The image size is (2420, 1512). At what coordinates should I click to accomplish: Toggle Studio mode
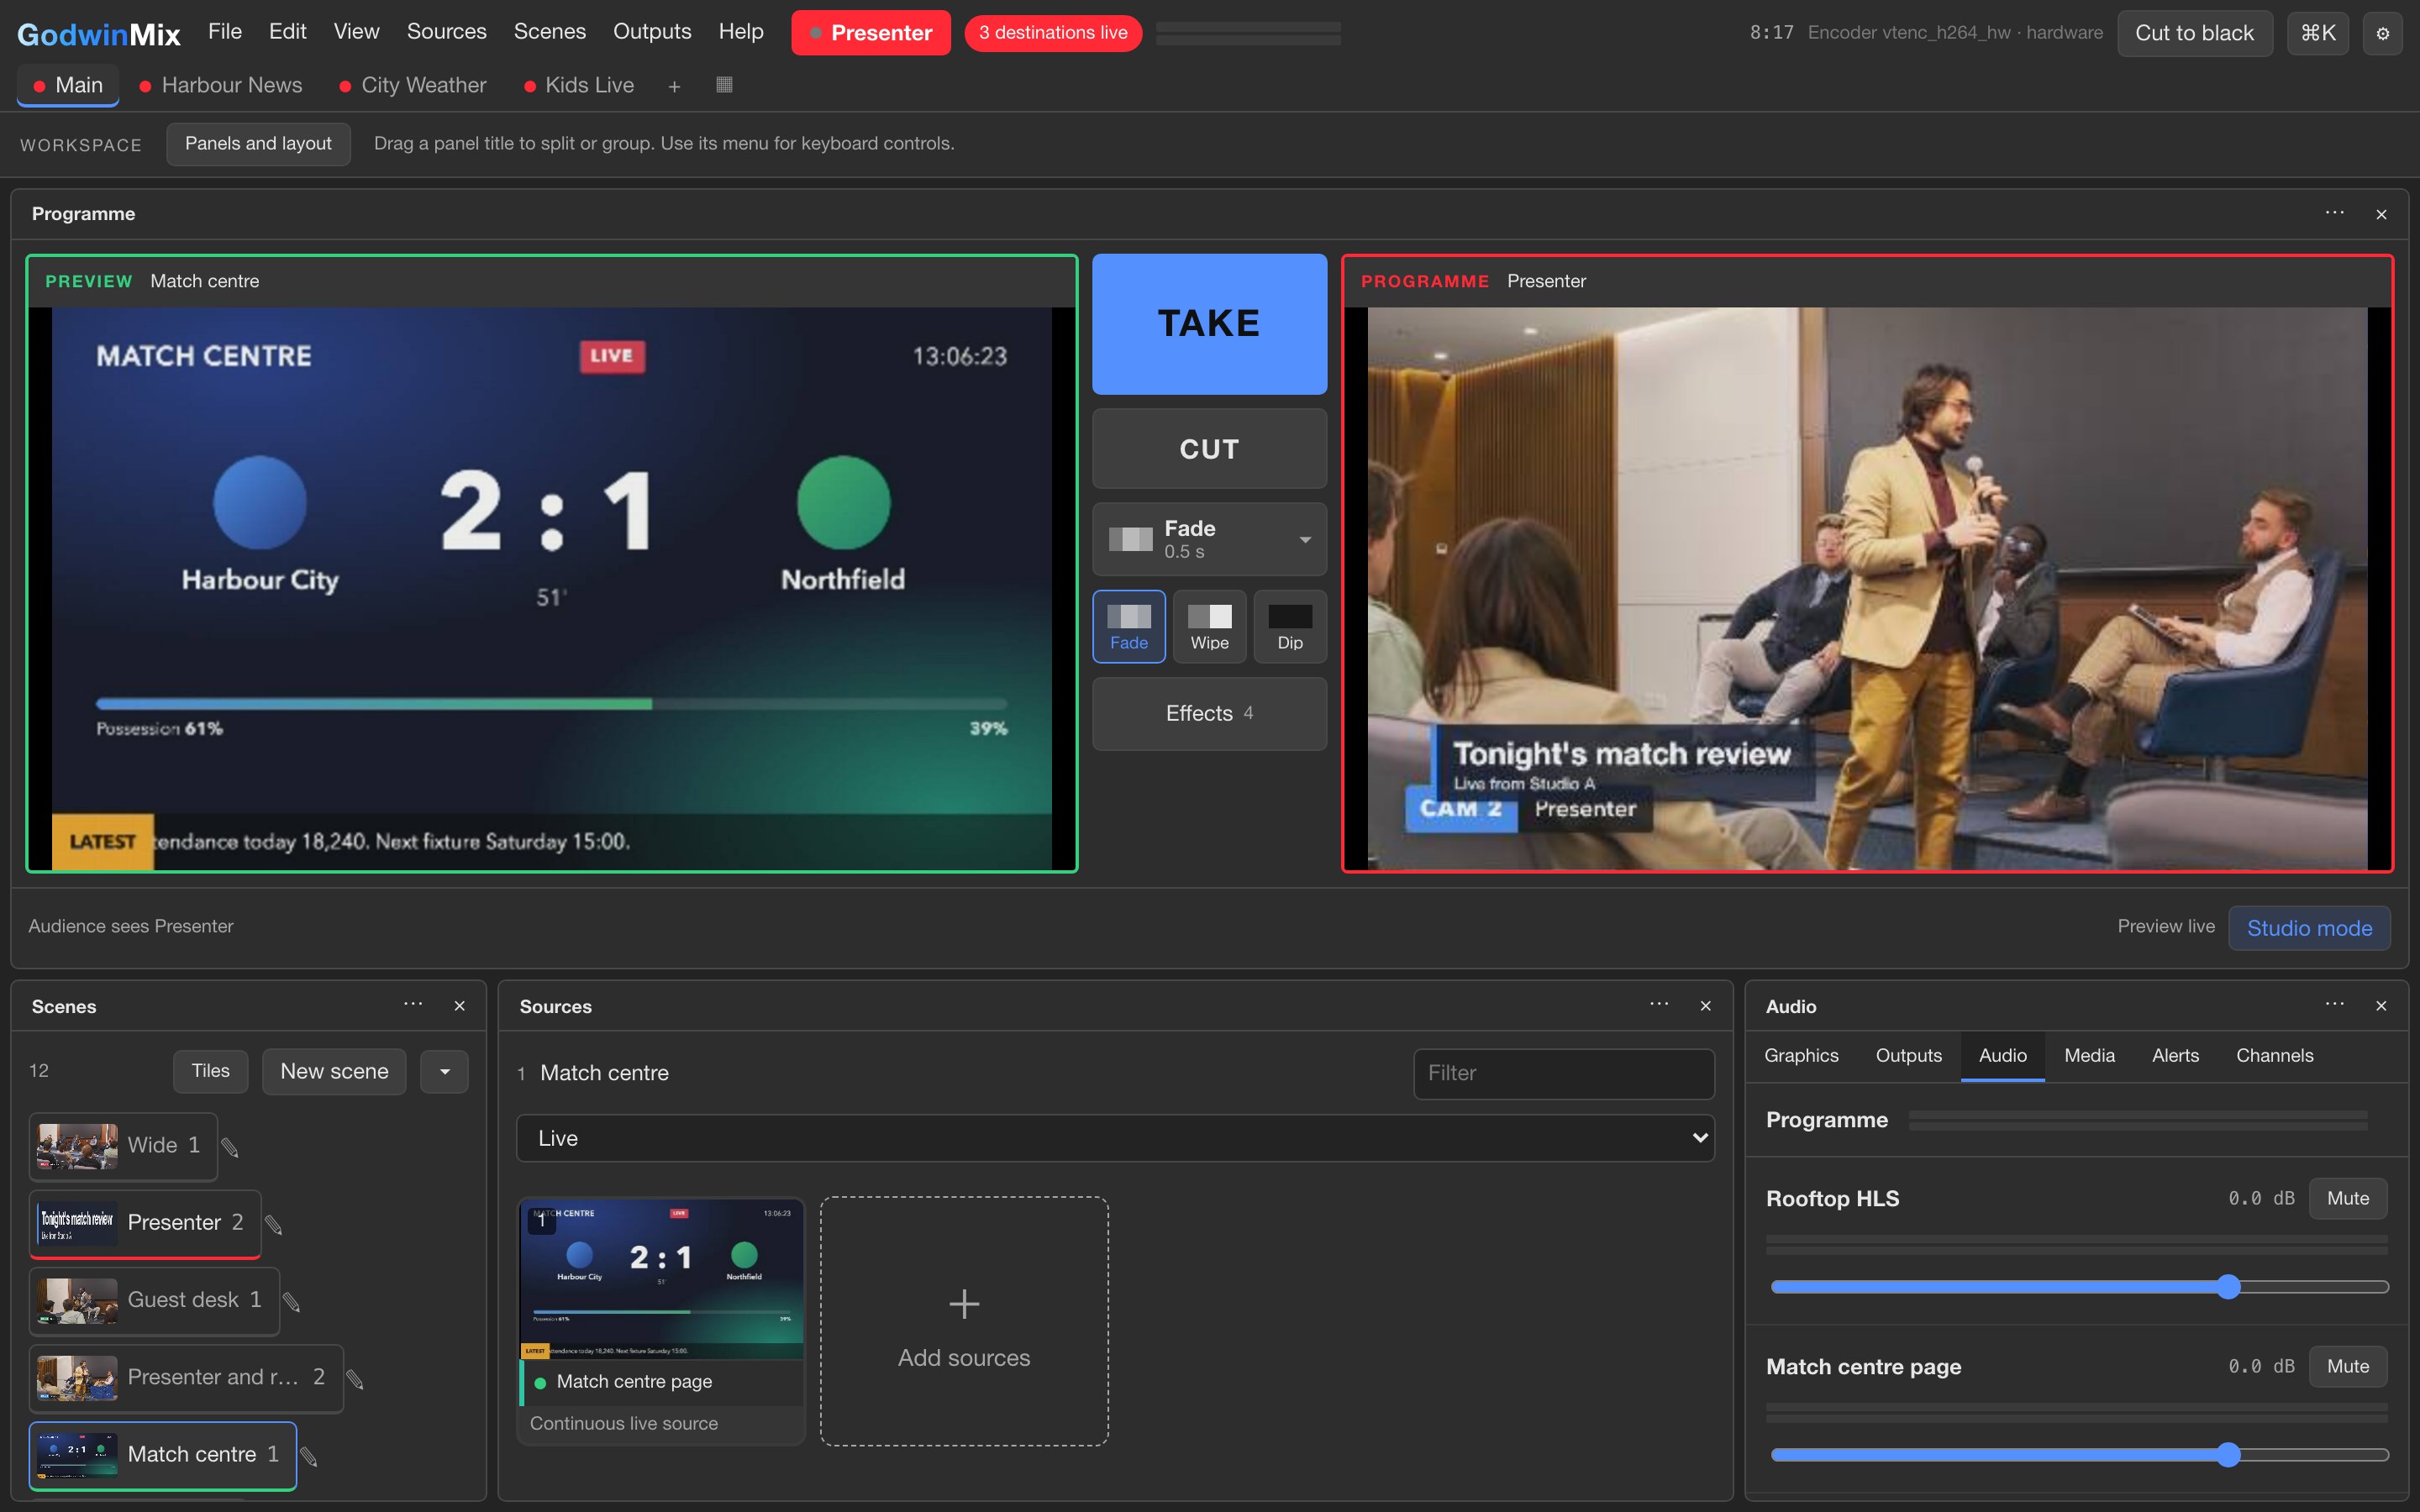(2309, 928)
